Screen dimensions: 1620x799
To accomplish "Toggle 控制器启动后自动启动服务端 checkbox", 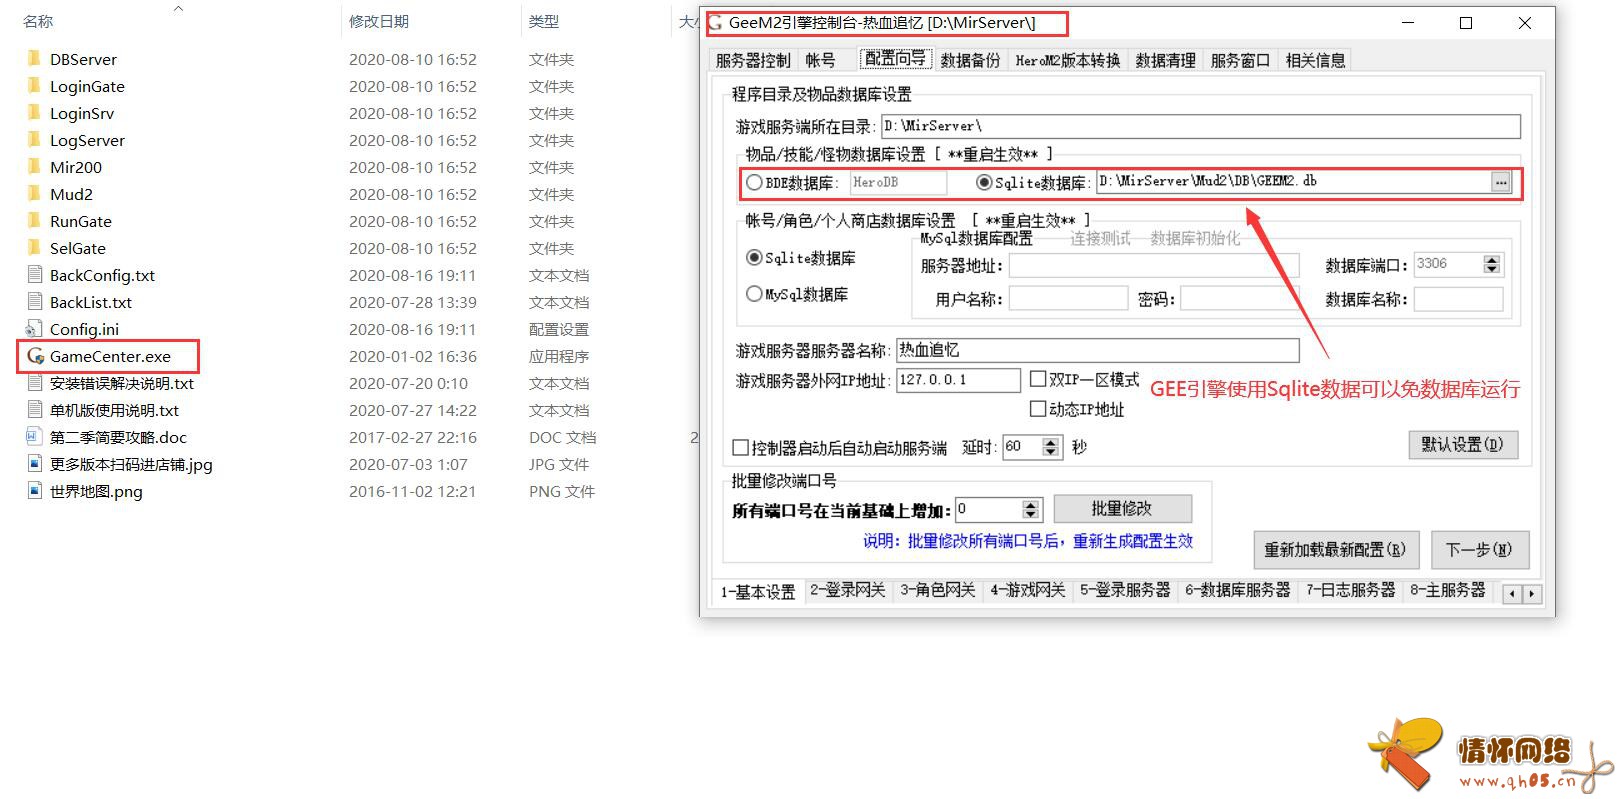I will coord(741,447).
